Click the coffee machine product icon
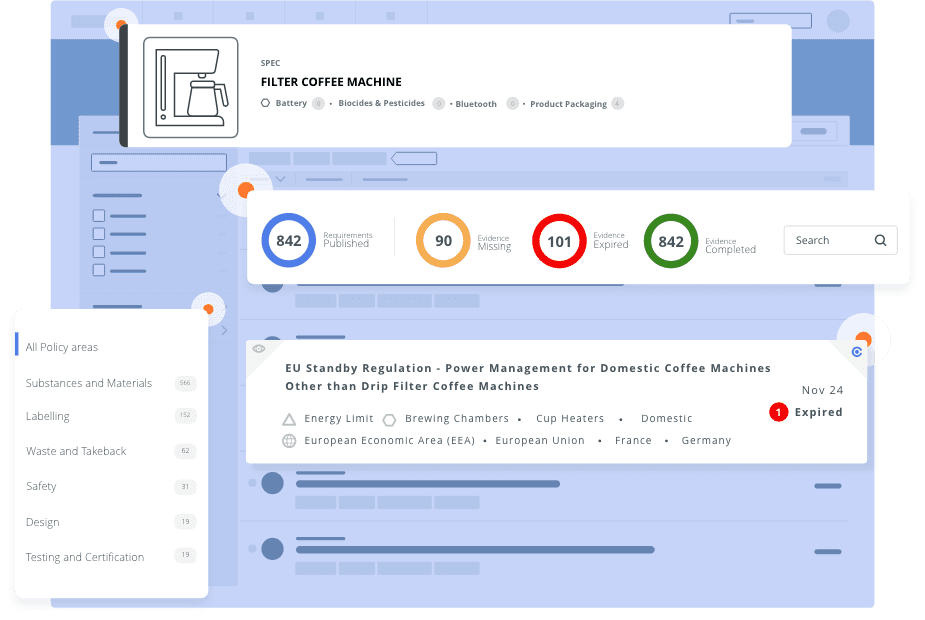Image resolution: width=925 pixels, height=620 pixels. [x=190, y=87]
